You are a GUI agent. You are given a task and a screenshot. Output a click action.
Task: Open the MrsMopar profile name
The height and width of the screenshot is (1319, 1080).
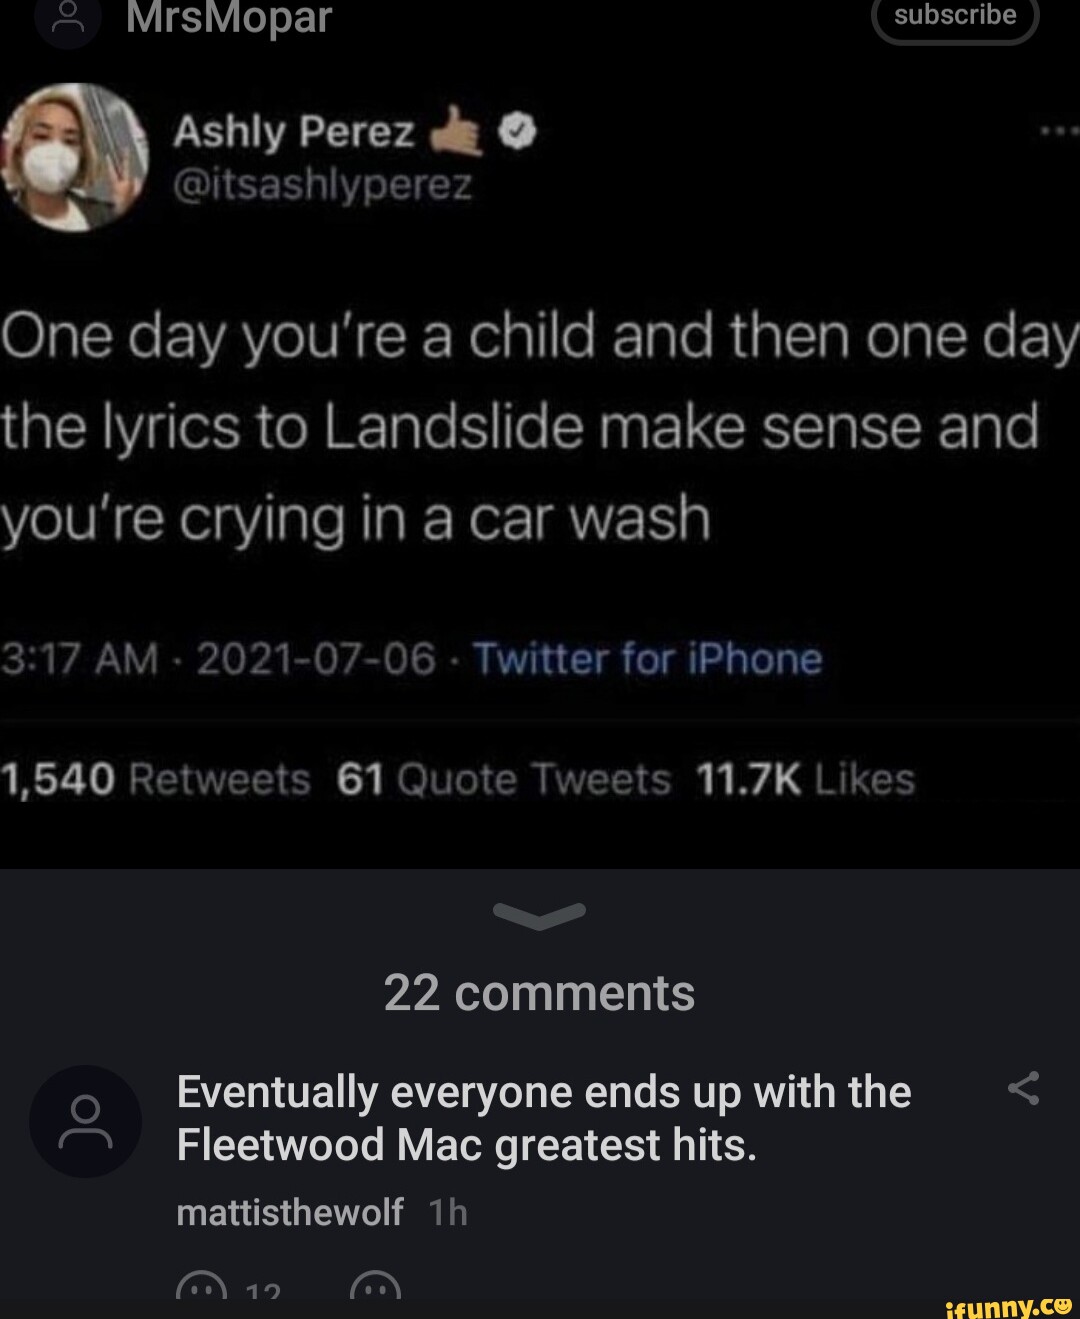point(229,18)
